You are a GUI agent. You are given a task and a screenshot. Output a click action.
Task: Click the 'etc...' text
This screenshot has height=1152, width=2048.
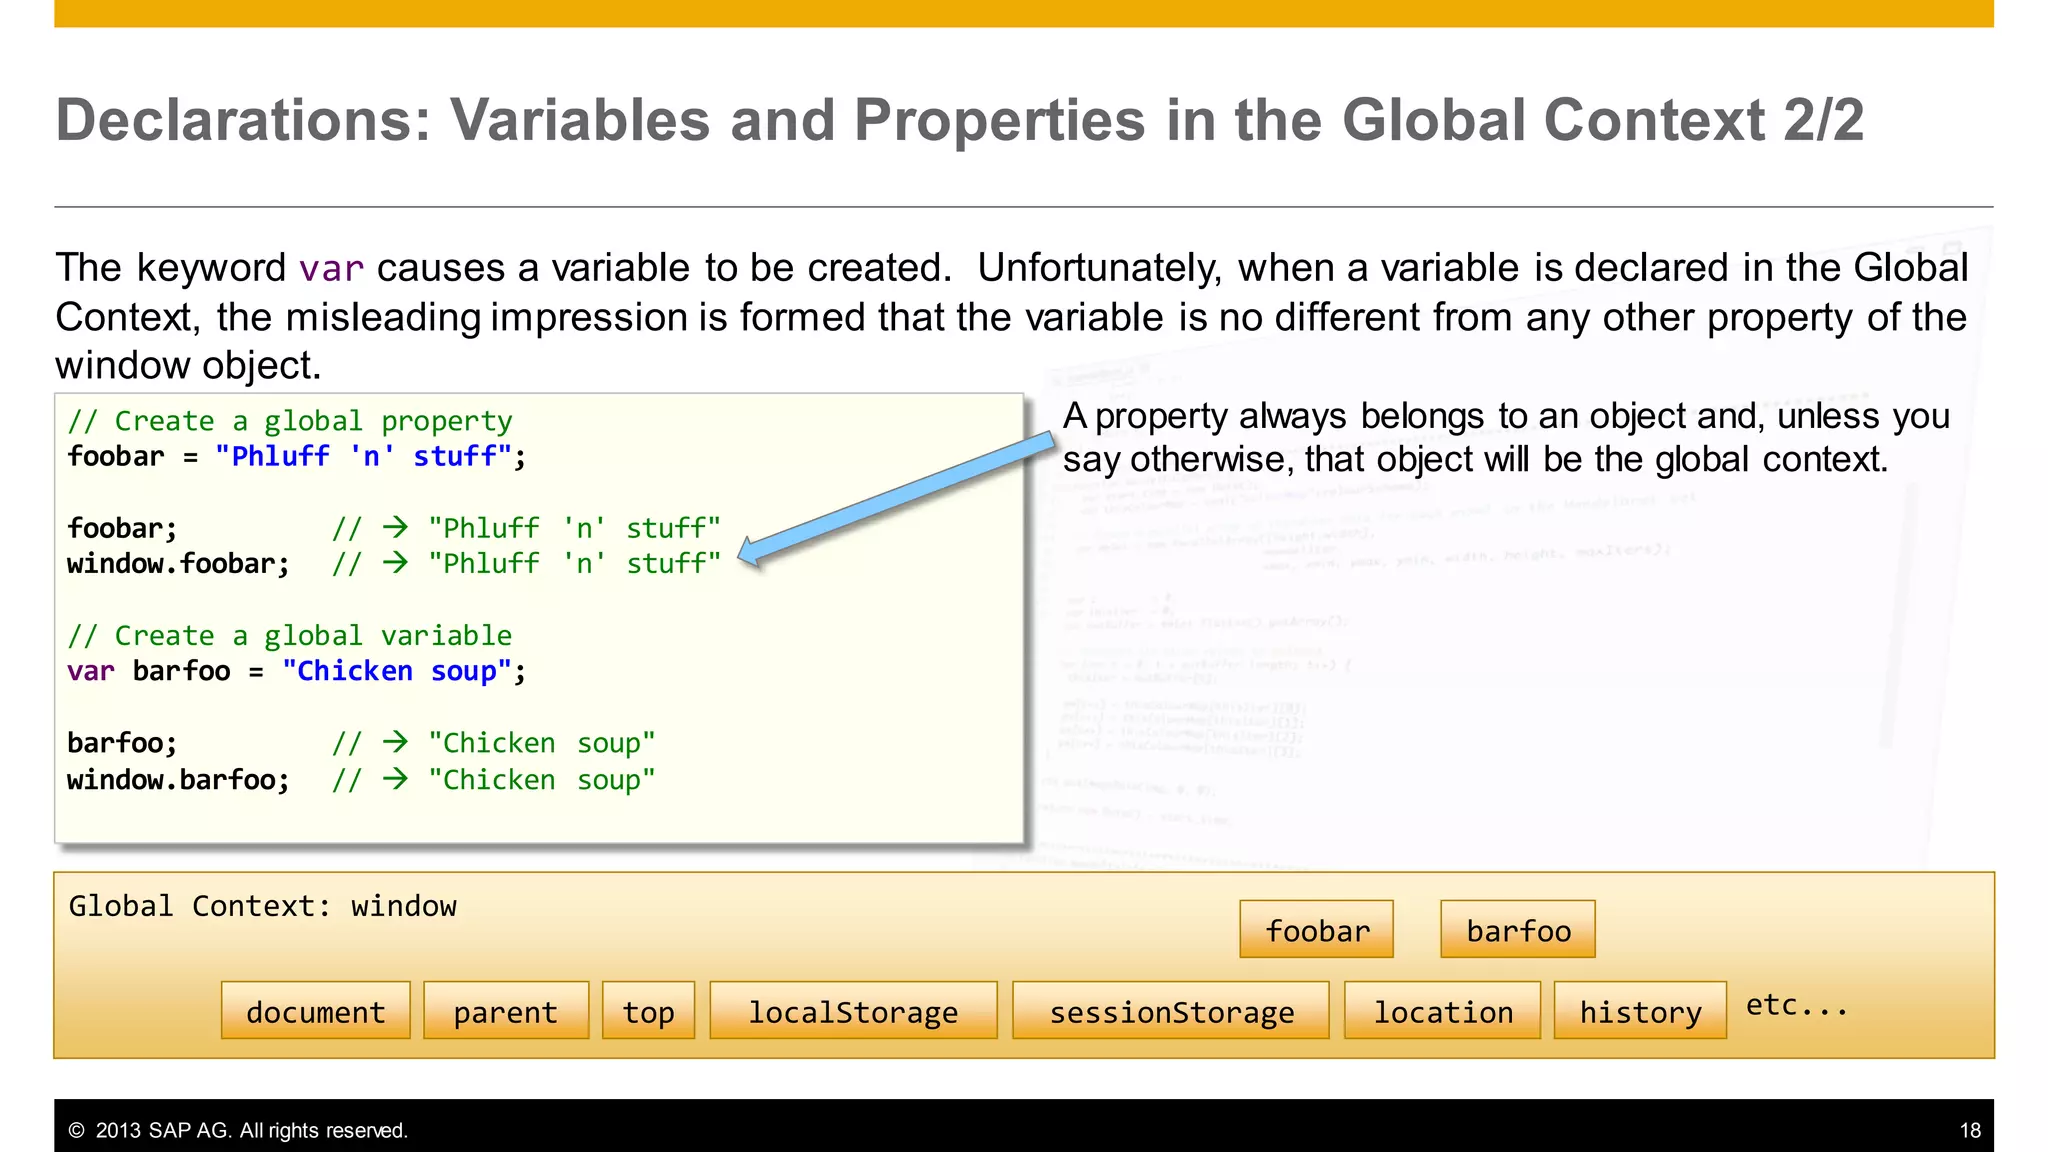(1797, 1004)
